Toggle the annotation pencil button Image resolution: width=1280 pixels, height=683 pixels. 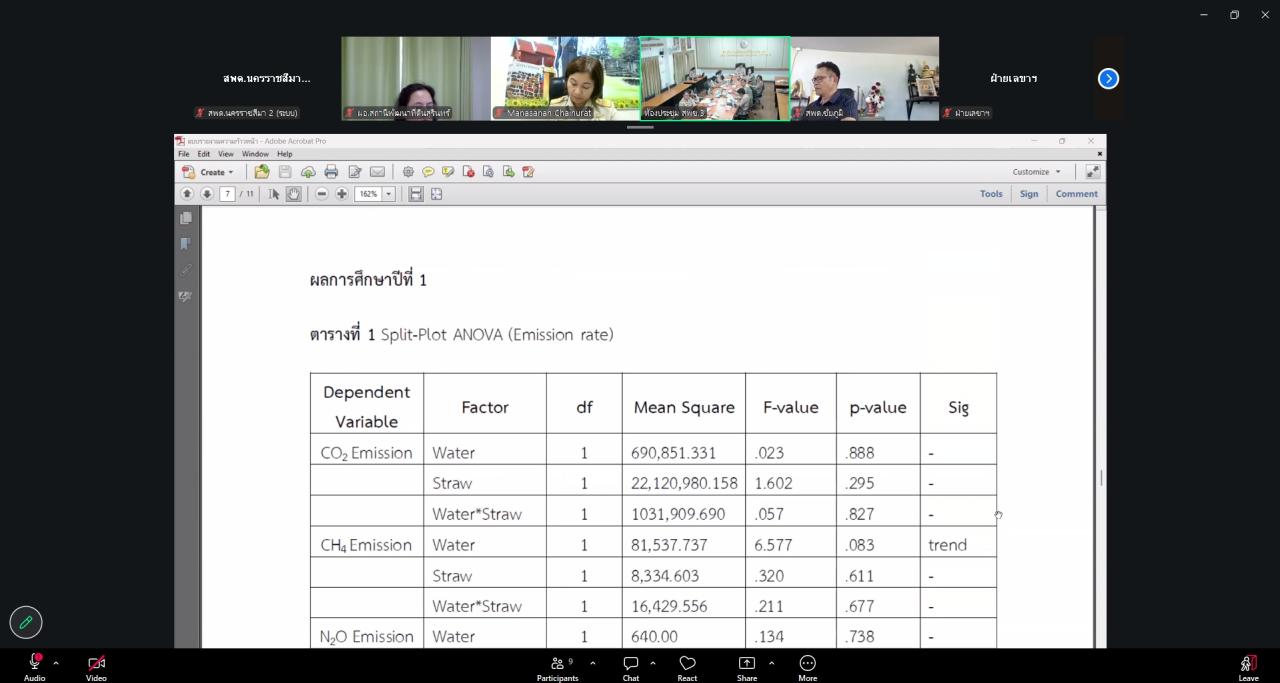26,622
